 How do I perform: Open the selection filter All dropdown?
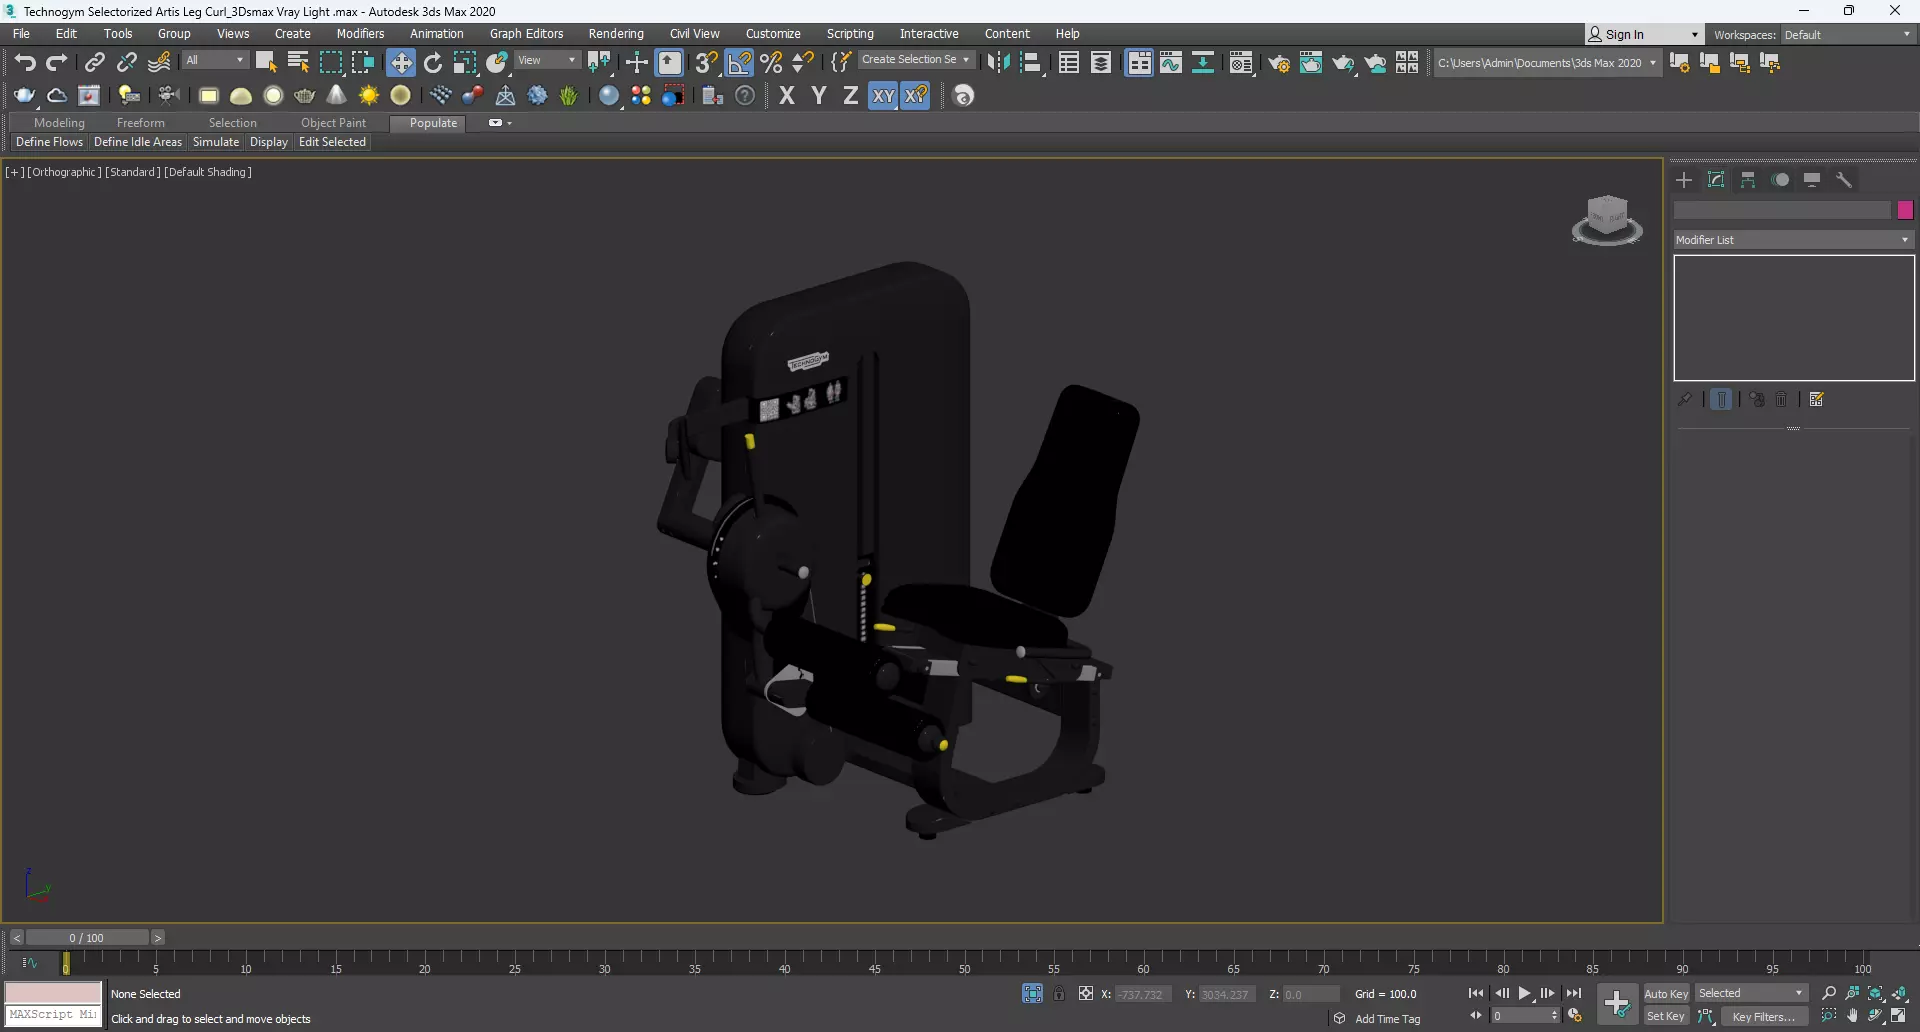click(215, 60)
